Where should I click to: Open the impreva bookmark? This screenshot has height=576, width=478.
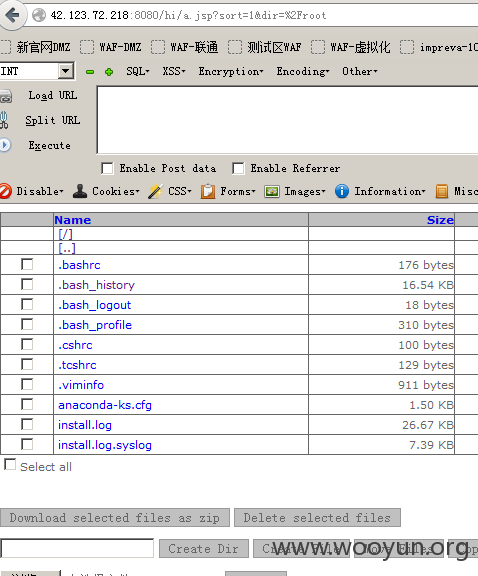[x=439, y=47]
